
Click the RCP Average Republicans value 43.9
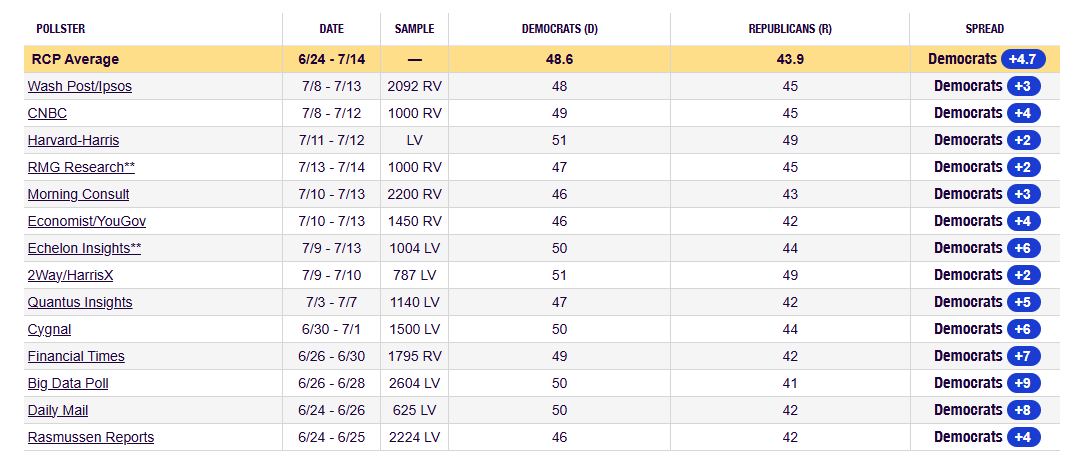[x=790, y=59]
